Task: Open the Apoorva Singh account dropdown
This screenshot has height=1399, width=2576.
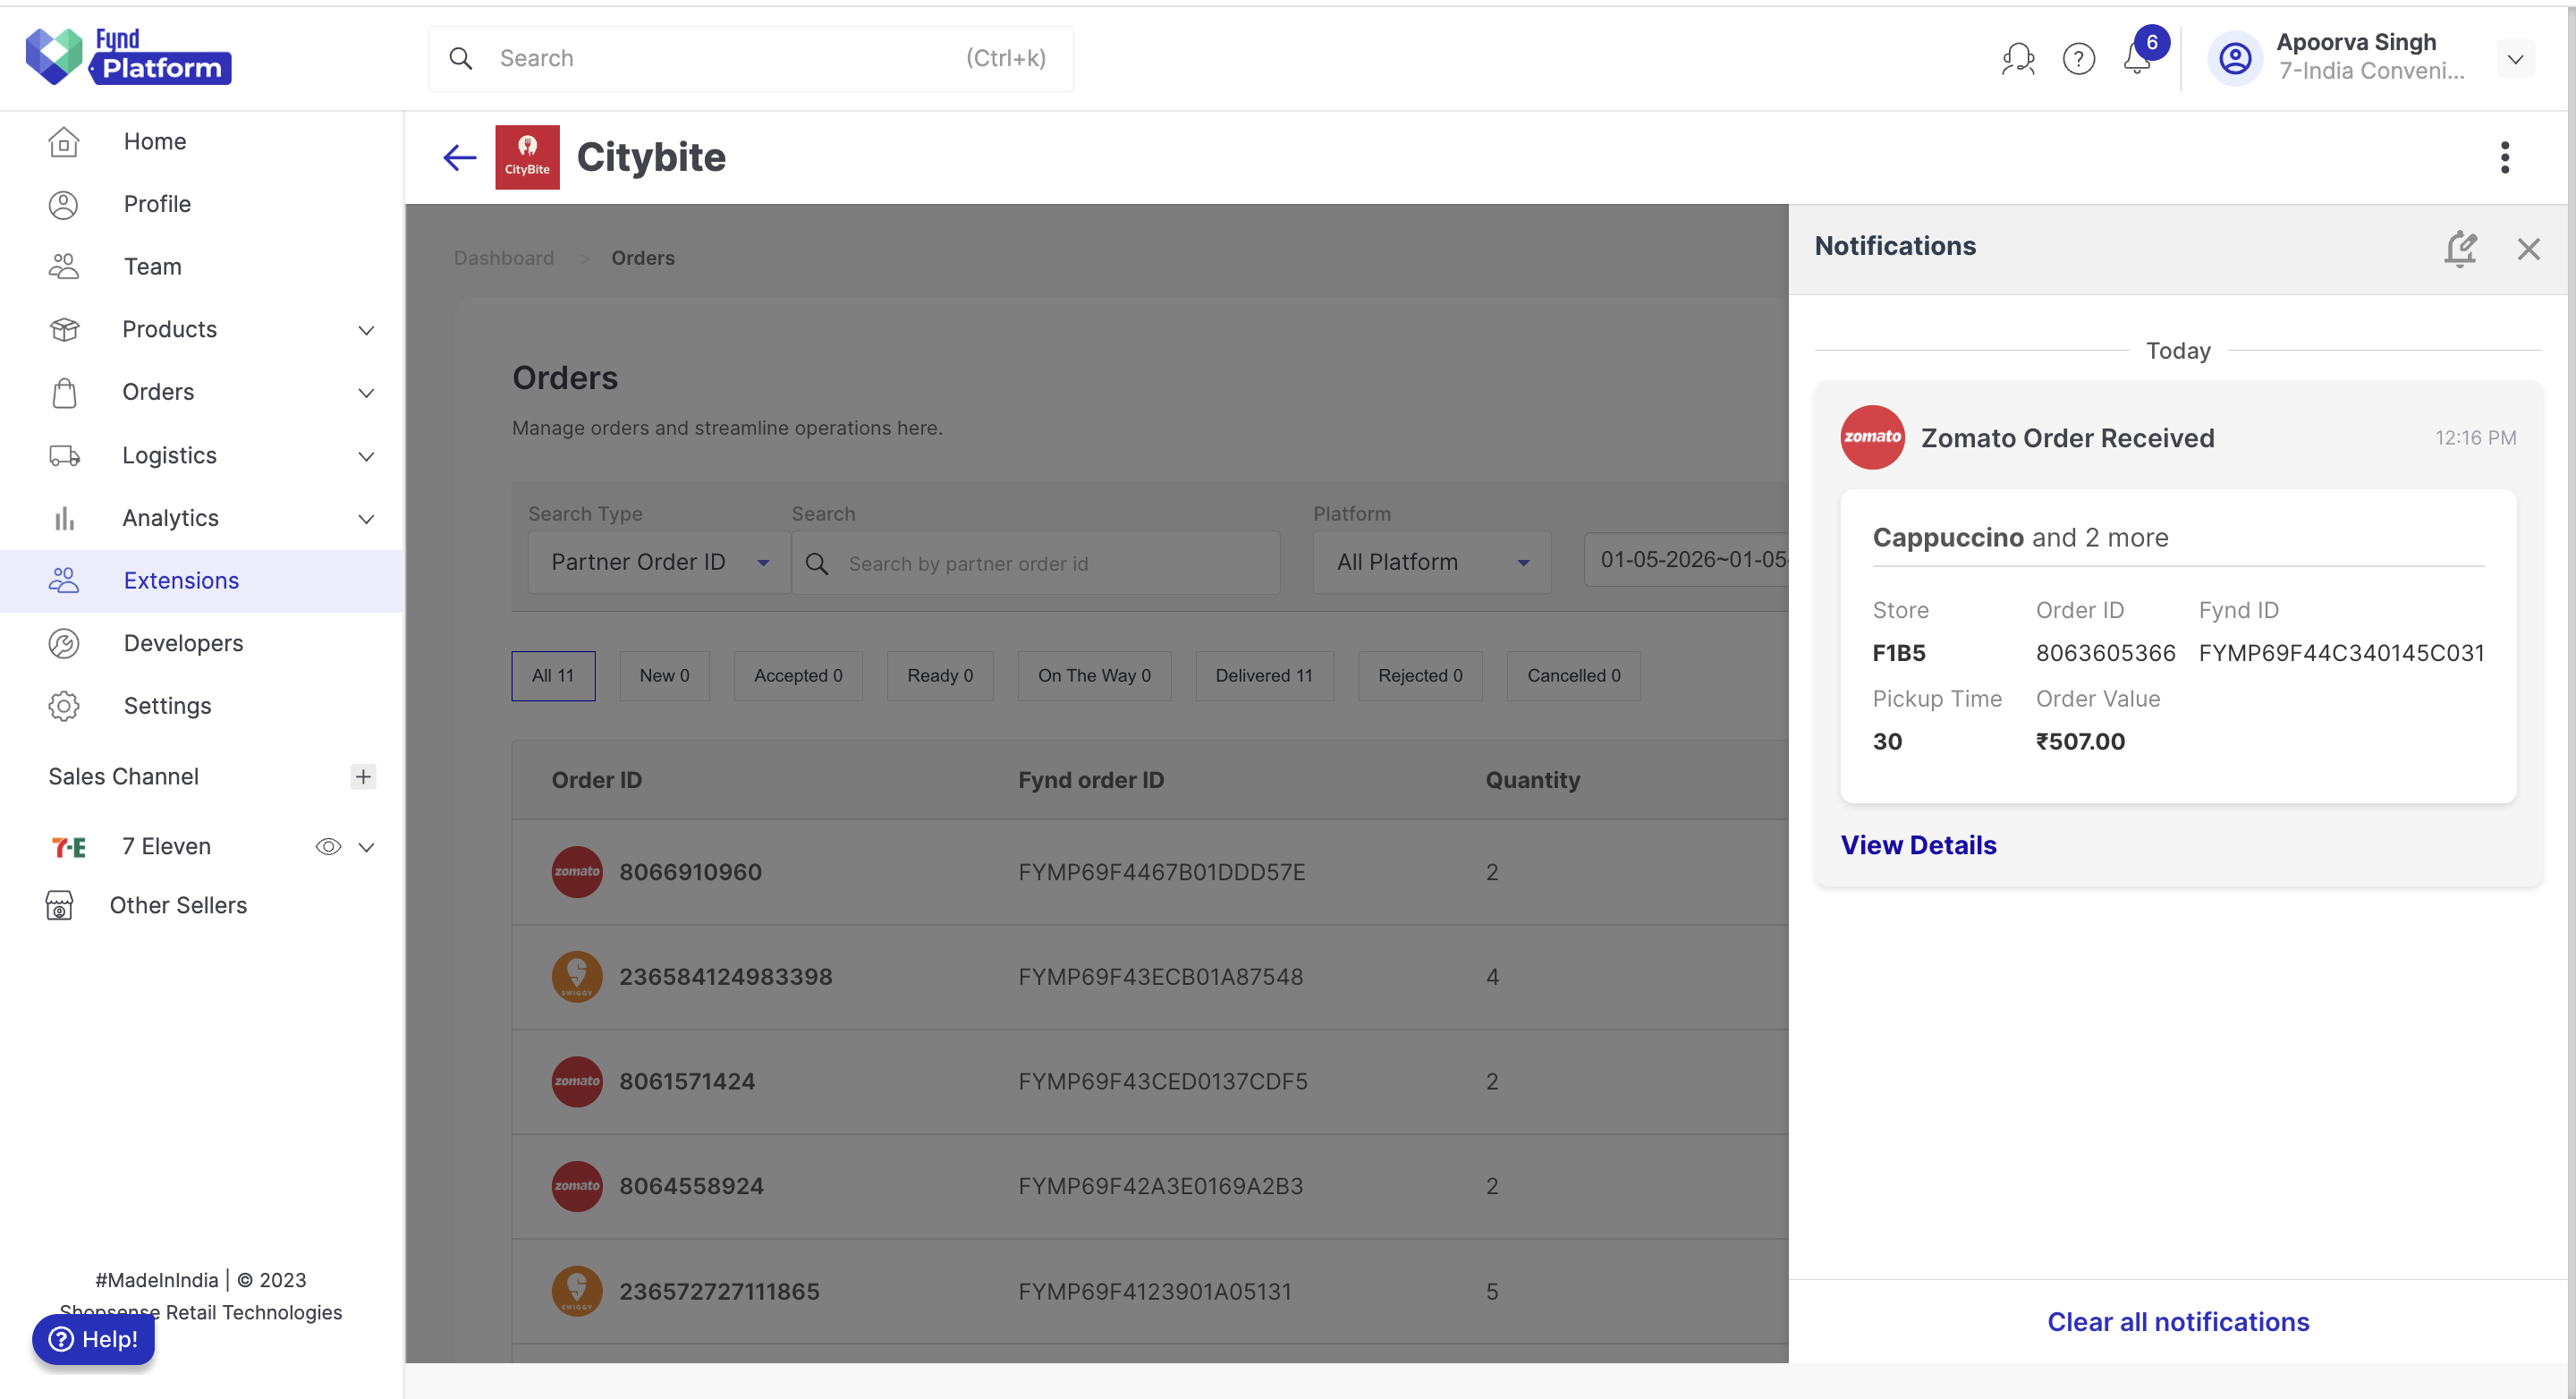Action: click(2515, 59)
